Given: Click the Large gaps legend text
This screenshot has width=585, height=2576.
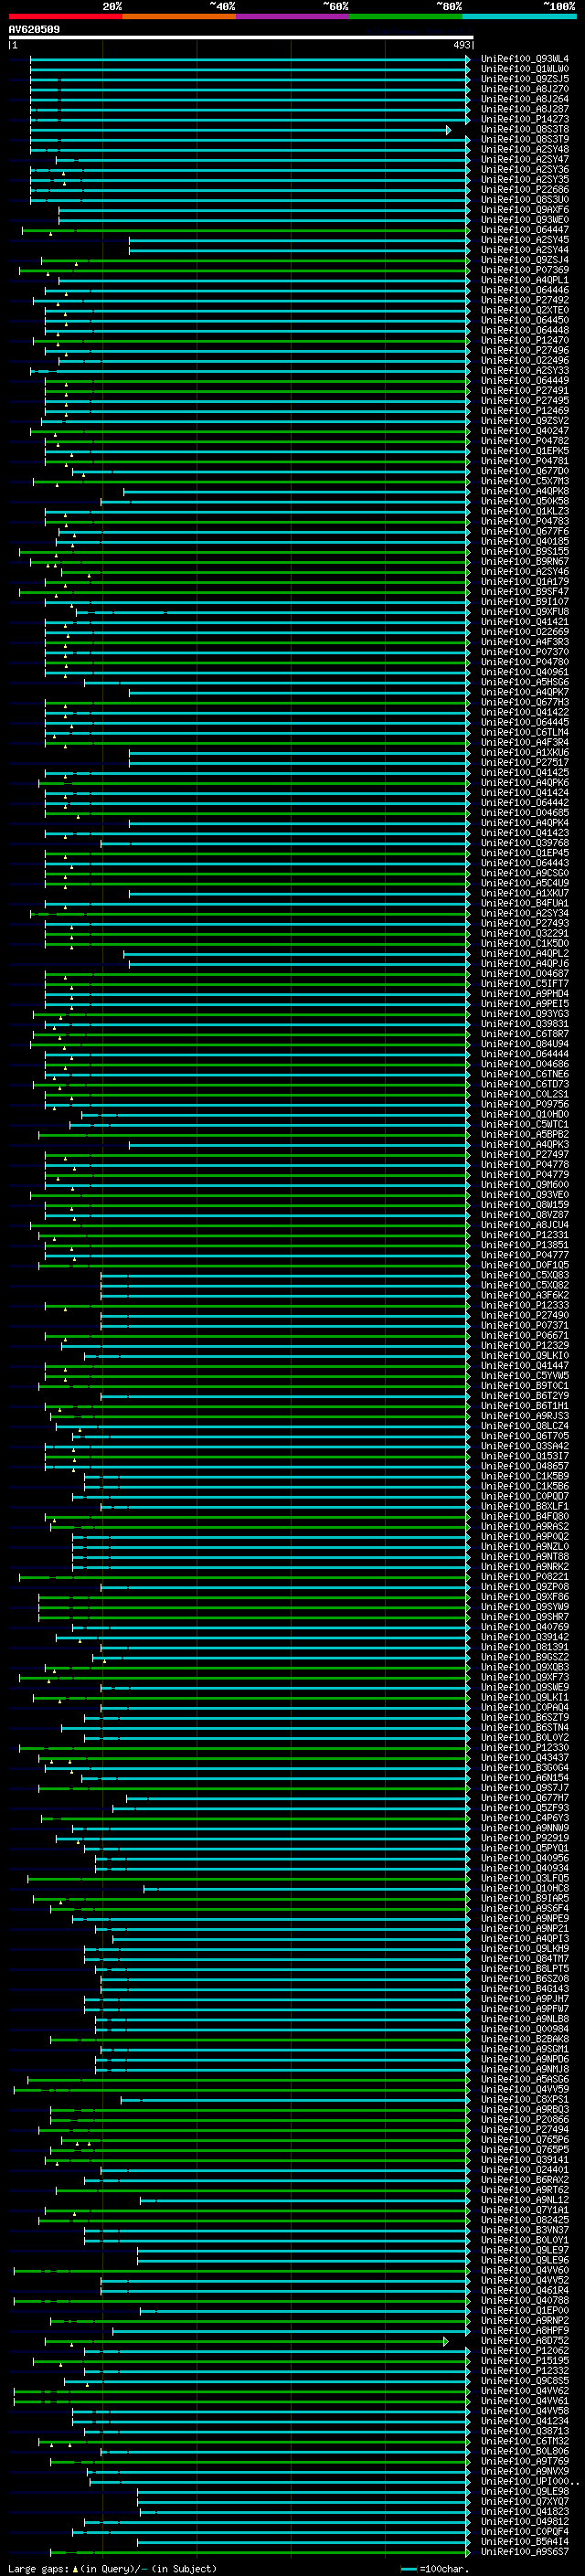Looking at the screenshot, I should pyautogui.click(x=39, y=2569).
